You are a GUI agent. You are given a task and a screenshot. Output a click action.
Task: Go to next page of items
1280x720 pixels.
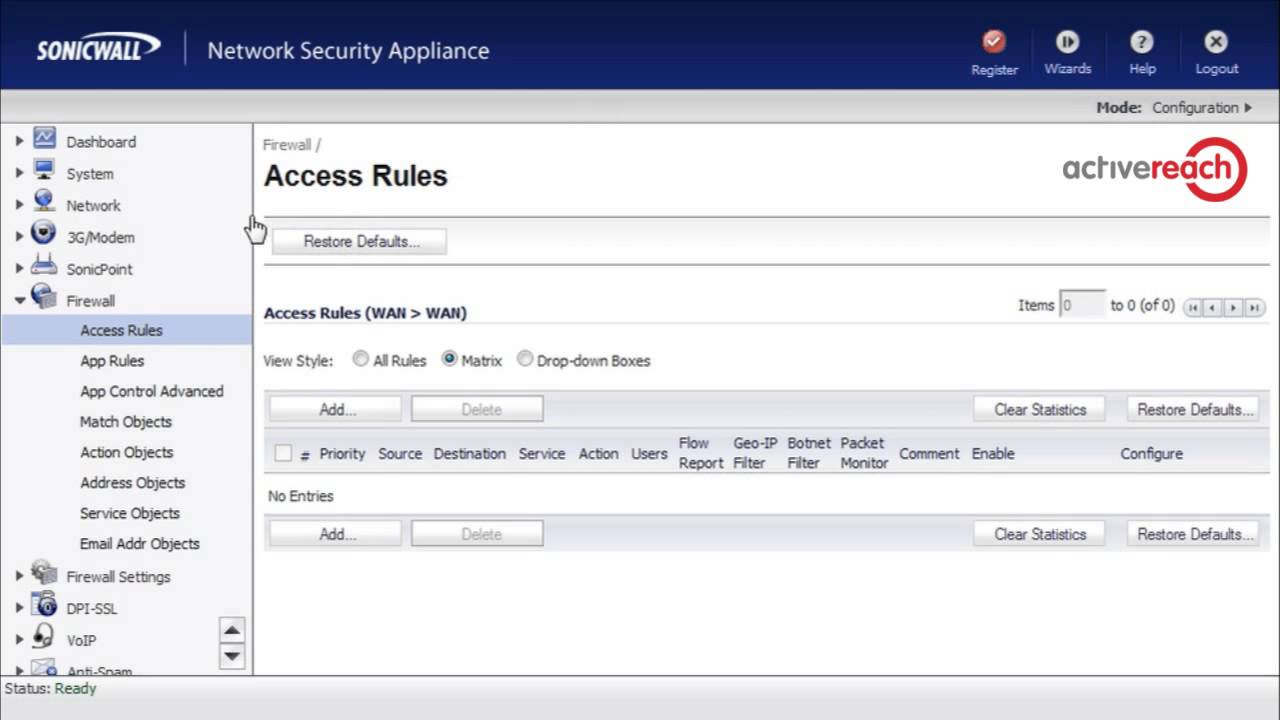click(1234, 308)
